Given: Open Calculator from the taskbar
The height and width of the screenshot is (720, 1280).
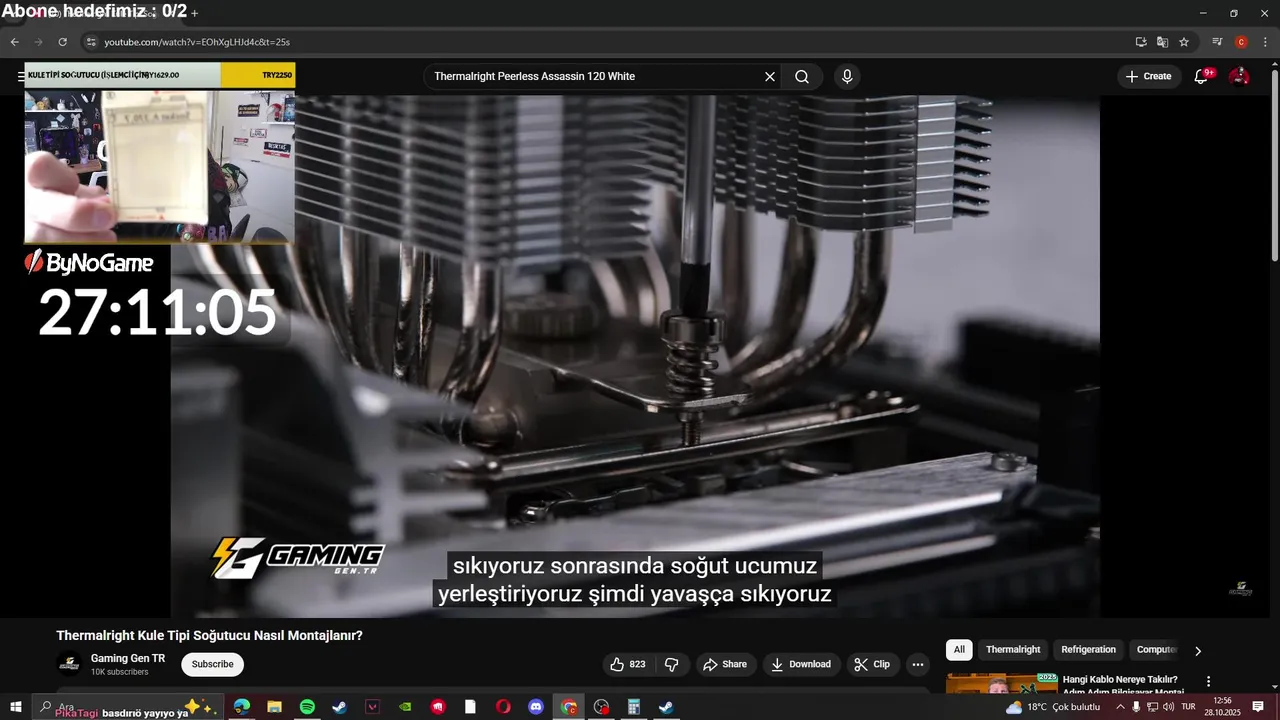Looking at the screenshot, I should click(x=633, y=707).
